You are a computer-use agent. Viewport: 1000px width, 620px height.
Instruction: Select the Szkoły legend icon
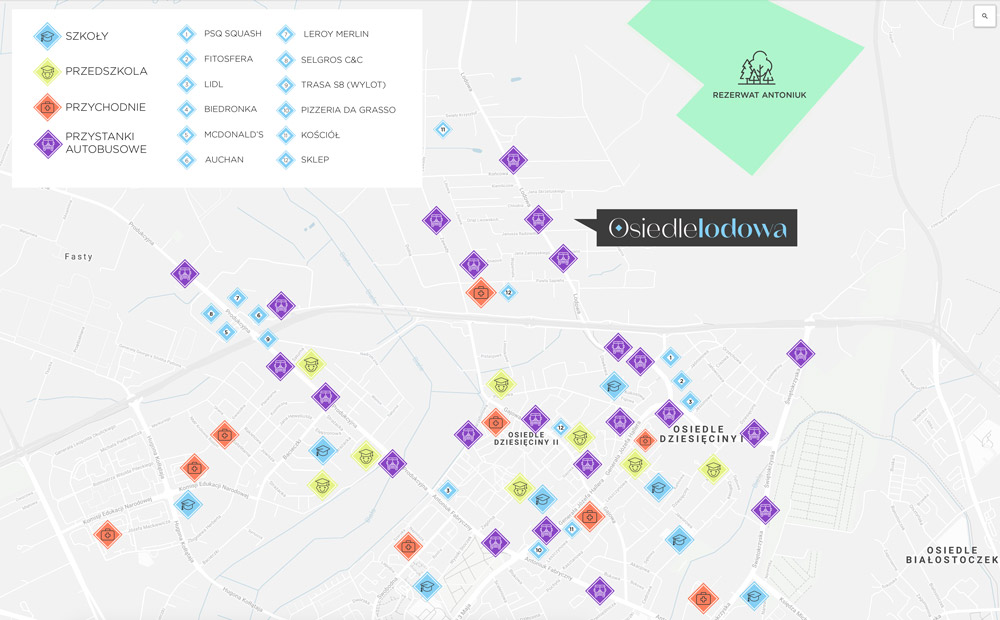pos(47,36)
